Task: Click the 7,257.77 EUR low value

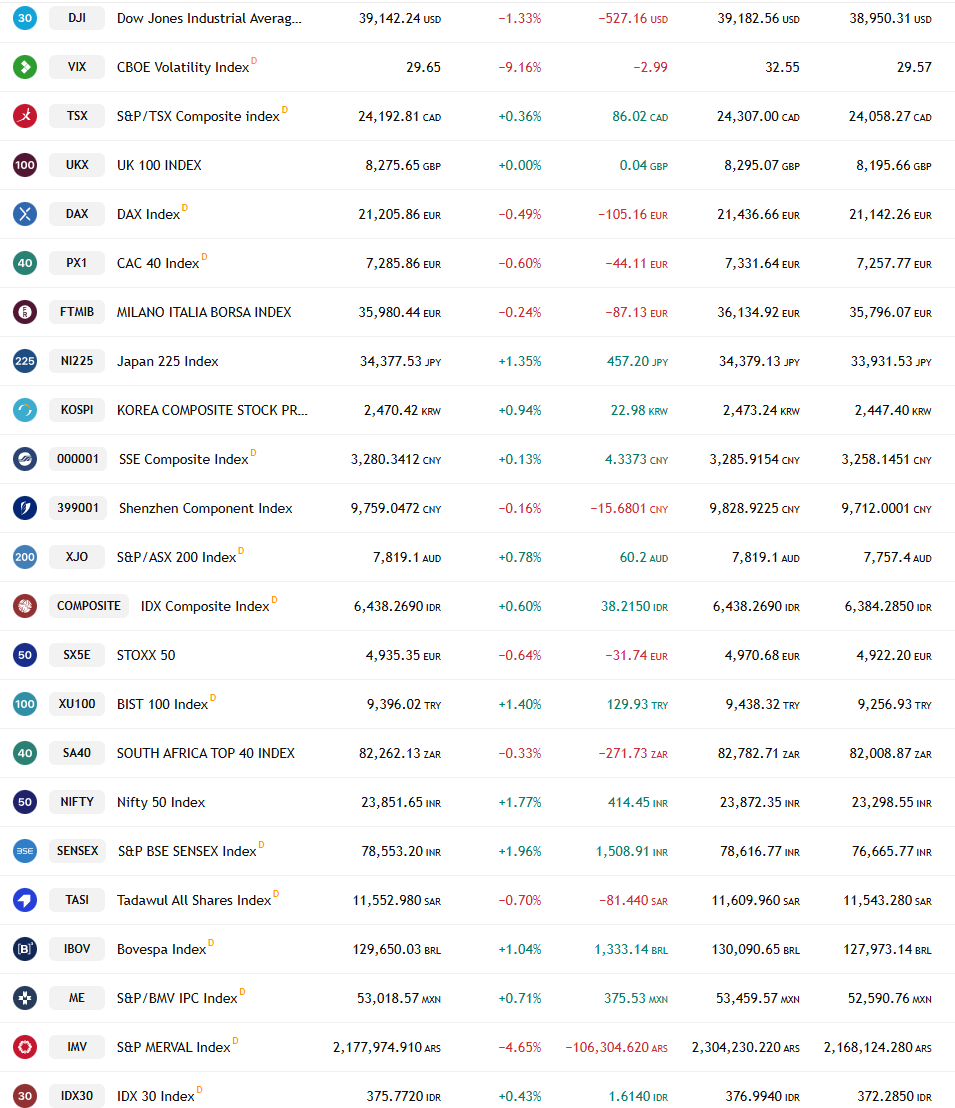Action: (894, 263)
